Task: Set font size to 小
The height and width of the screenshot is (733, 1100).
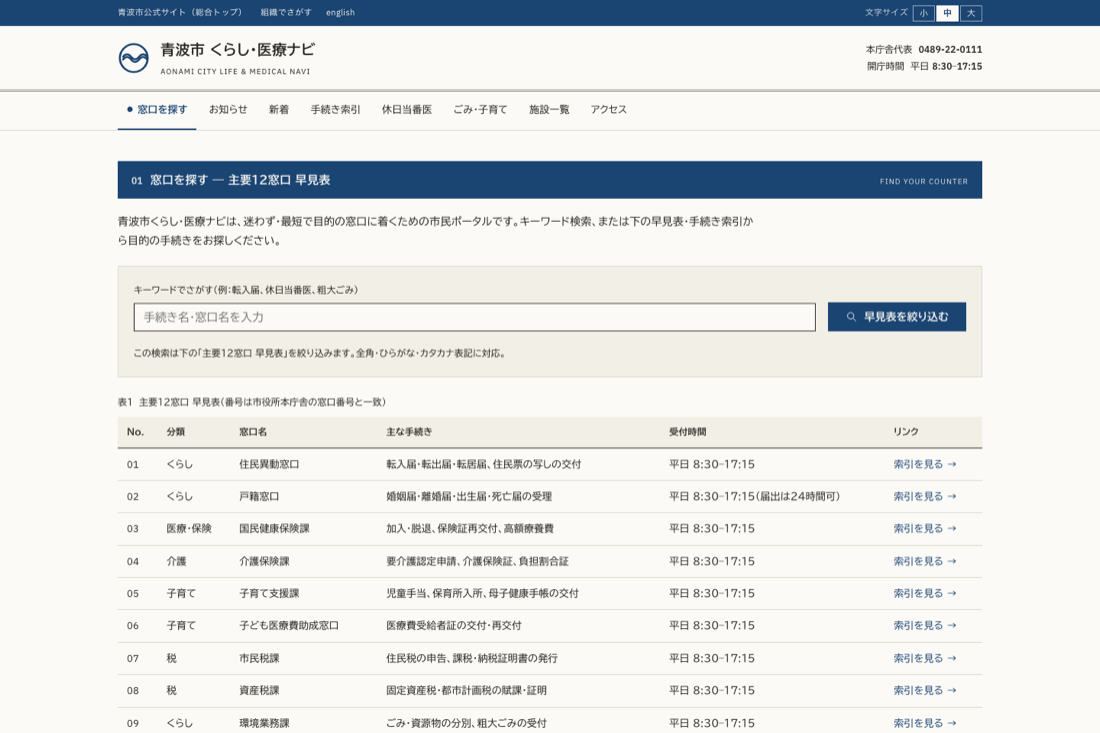Action: 923,13
